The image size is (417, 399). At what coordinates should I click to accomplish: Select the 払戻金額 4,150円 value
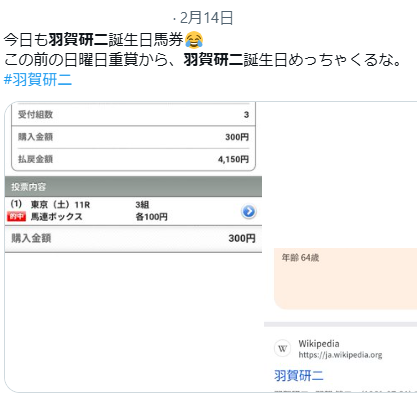point(233,159)
